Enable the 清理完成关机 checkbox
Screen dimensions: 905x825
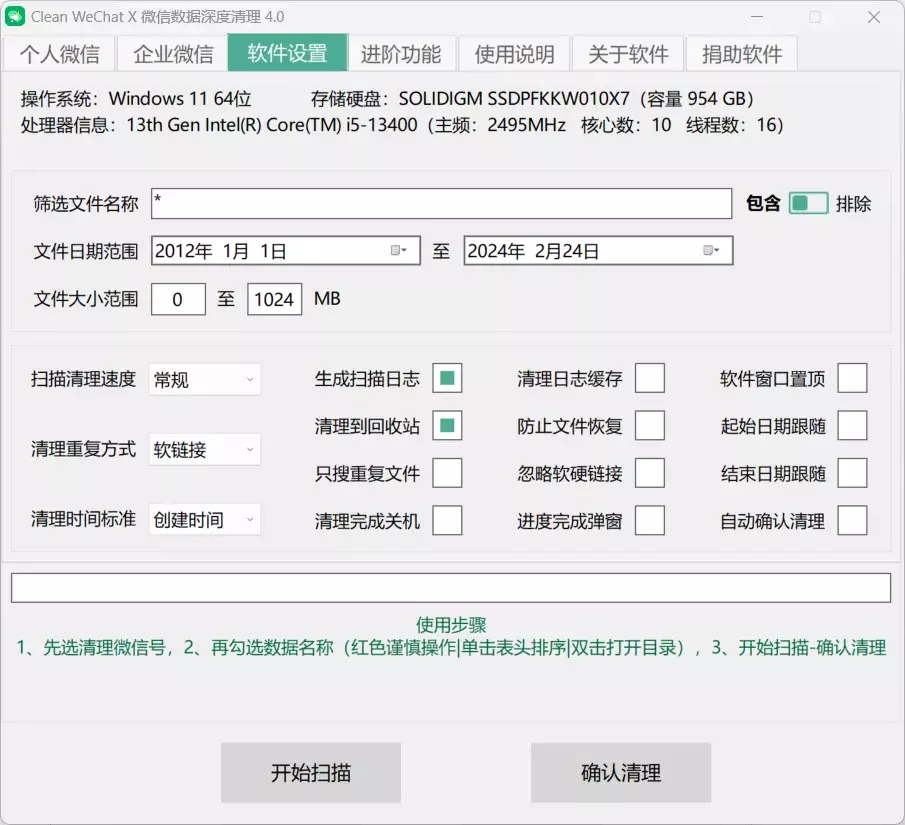pyautogui.click(x=447, y=520)
